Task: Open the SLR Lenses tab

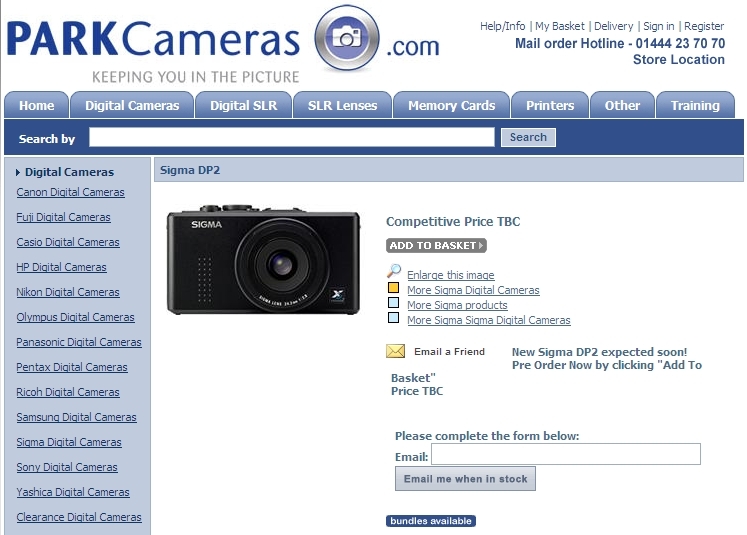Action: 343,105
